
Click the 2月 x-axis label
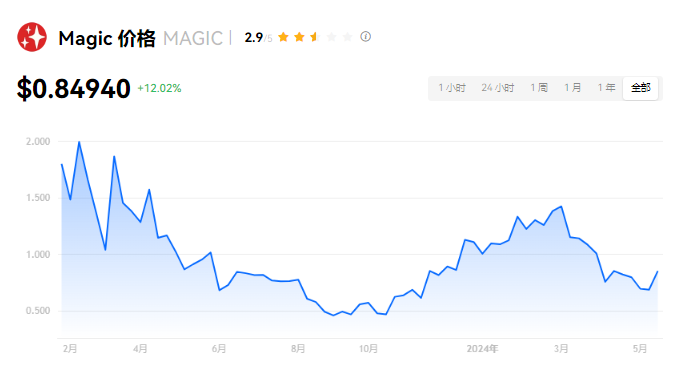70,348
